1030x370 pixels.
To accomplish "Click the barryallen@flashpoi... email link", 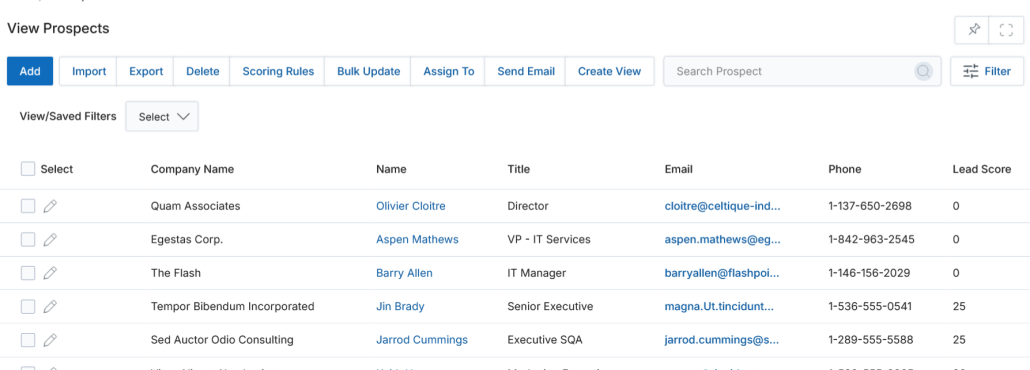I will coord(722,273).
